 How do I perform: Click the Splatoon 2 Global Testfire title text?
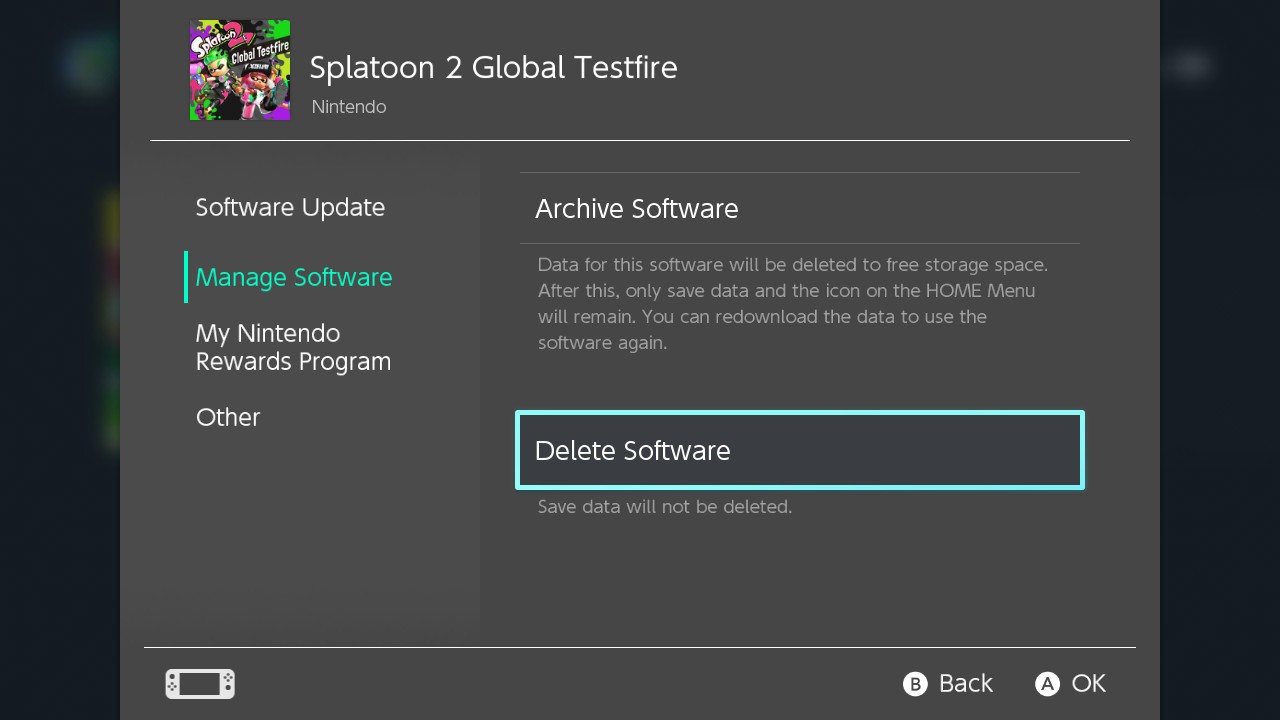point(493,67)
